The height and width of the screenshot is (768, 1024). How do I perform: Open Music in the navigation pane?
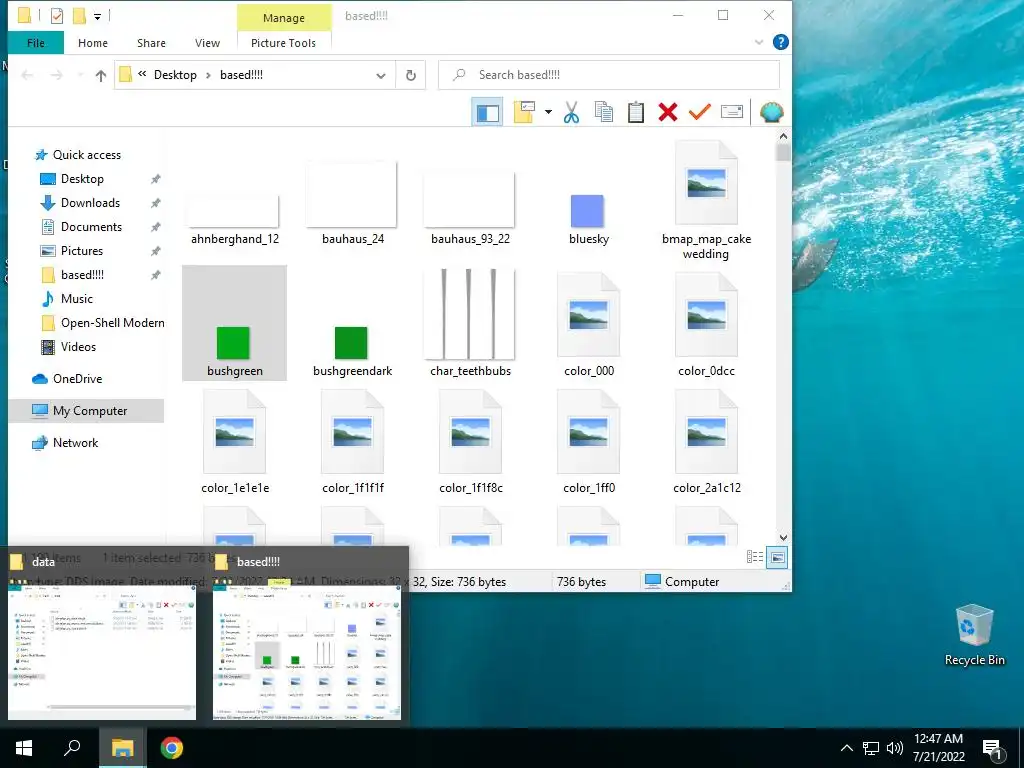(x=76, y=299)
